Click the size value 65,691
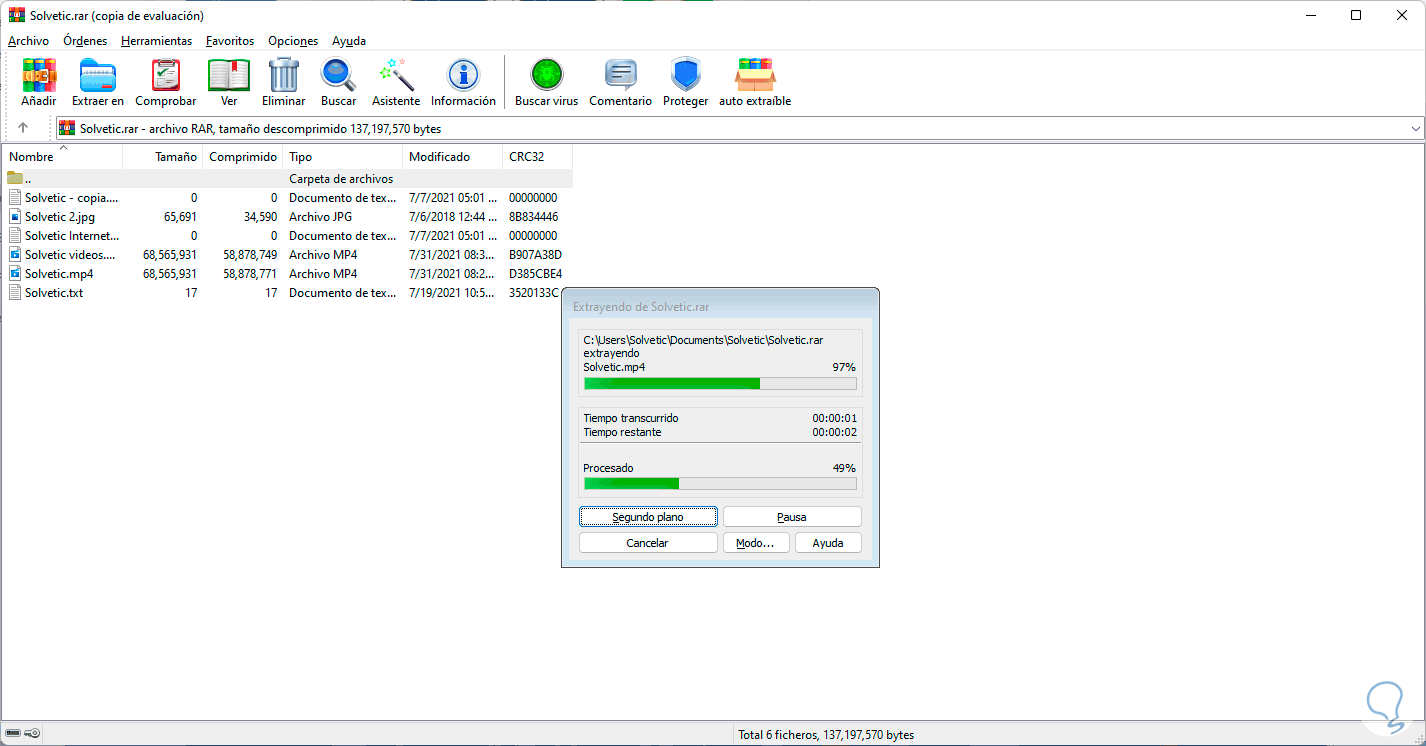This screenshot has width=1426, height=746. click(x=180, y=217)
